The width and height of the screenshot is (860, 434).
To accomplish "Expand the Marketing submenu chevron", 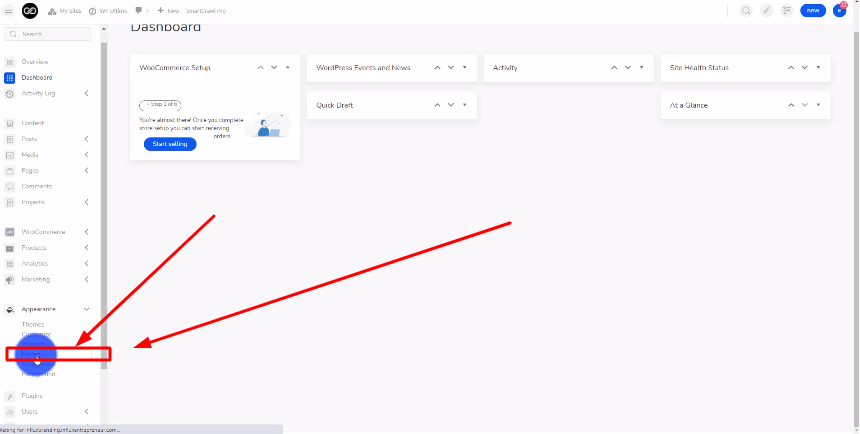I will [86, 280].
